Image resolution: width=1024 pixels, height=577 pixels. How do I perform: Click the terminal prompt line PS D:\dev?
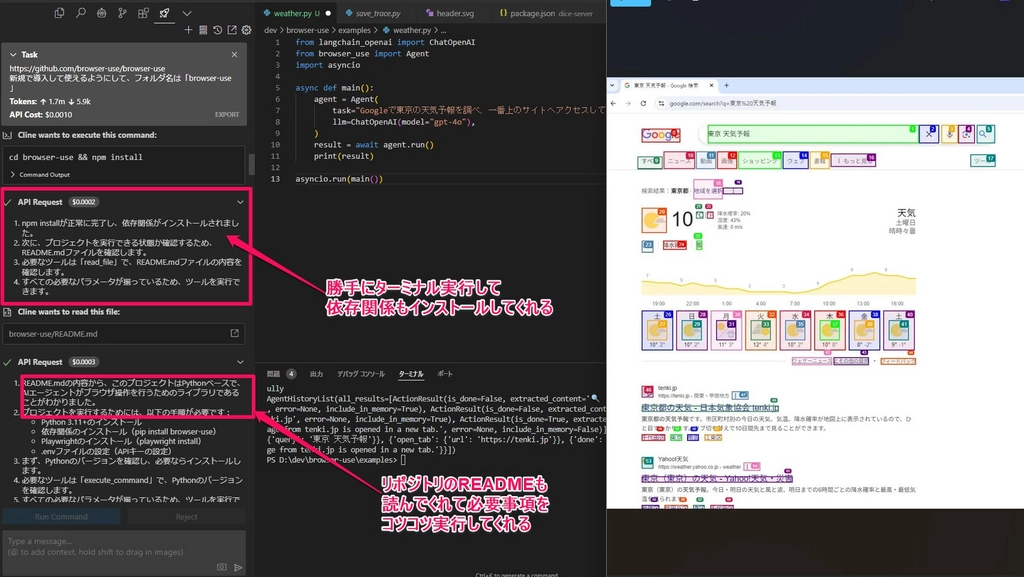pos(336,460)
